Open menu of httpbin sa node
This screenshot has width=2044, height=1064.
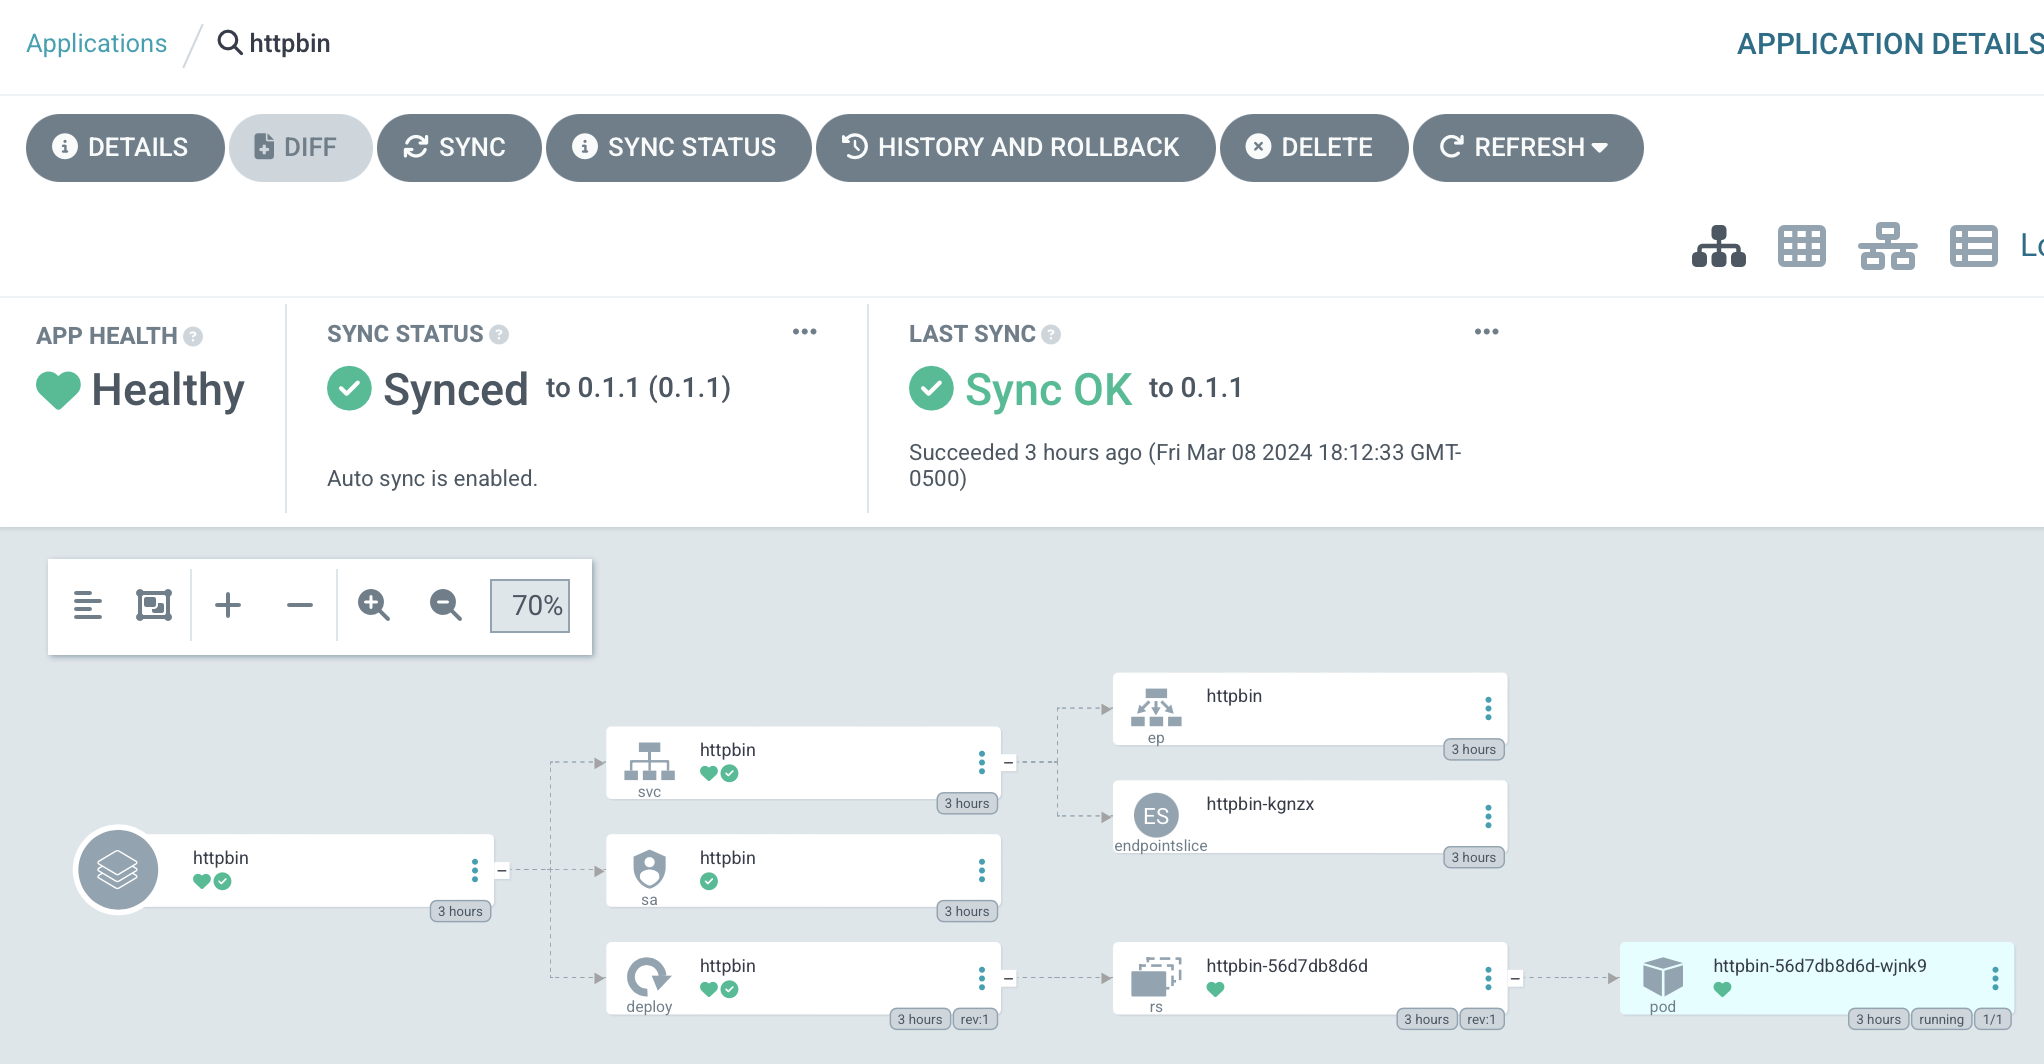pos(981,870)
